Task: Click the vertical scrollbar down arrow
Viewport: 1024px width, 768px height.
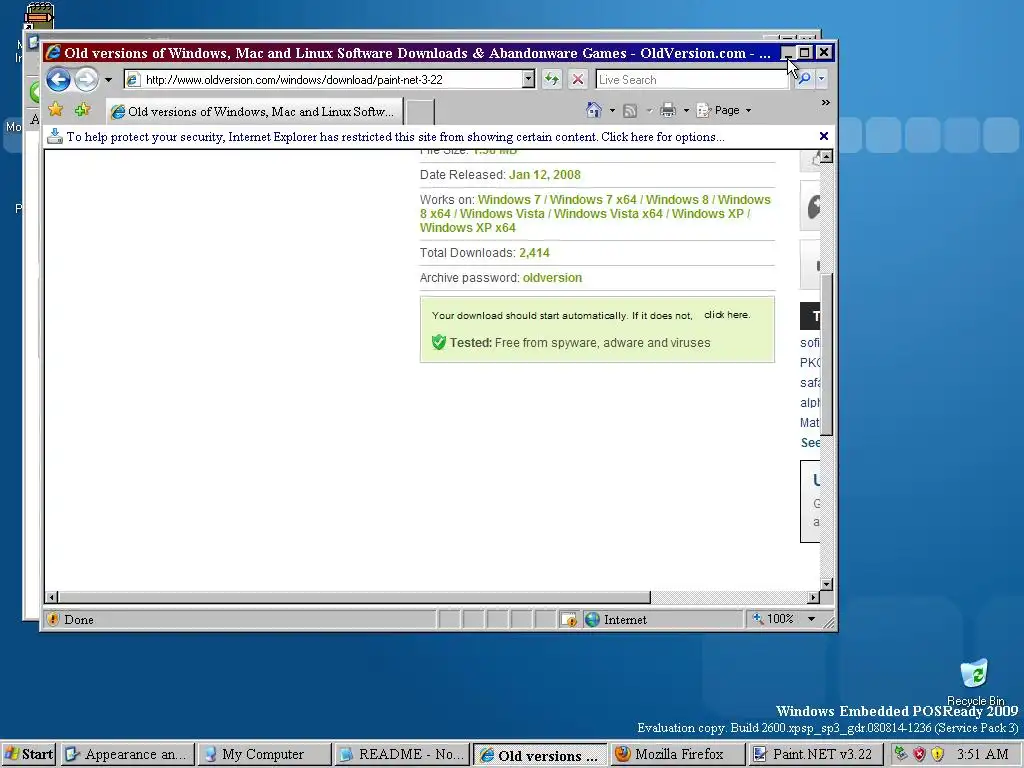Action: (x=826, y=584)
